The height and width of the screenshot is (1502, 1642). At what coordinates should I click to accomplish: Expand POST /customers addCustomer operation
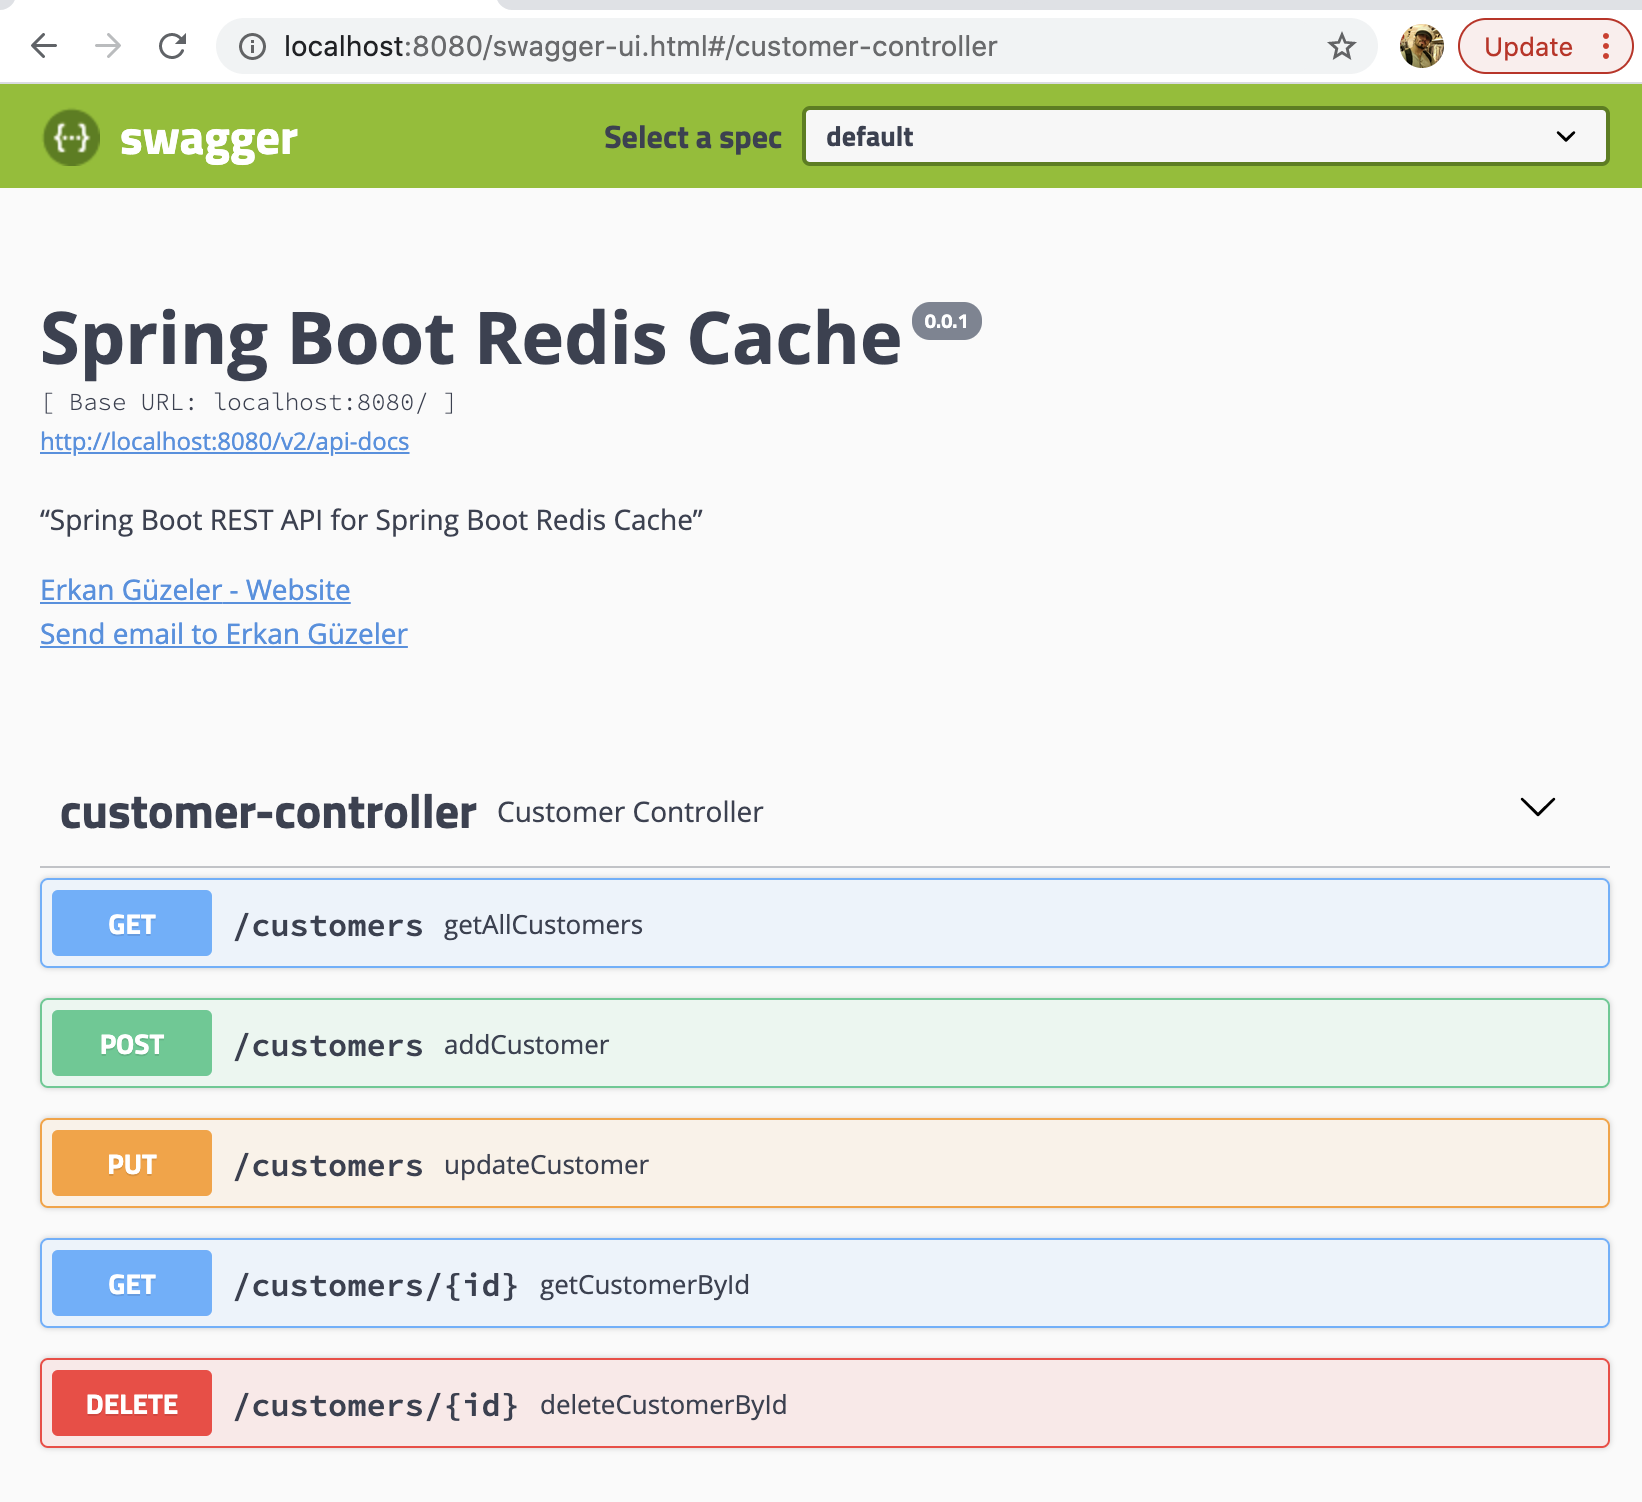pyautogui.click(x=824, y=1043)
